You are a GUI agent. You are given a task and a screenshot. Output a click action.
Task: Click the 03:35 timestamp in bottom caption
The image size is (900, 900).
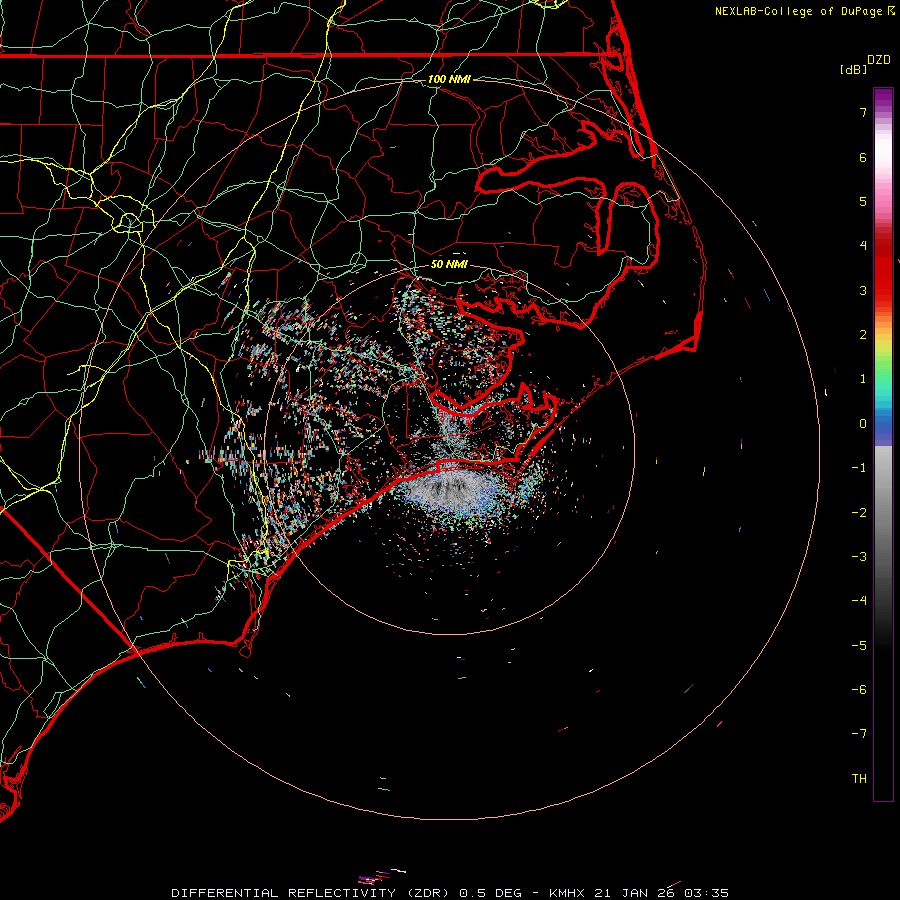coord(709,892)
